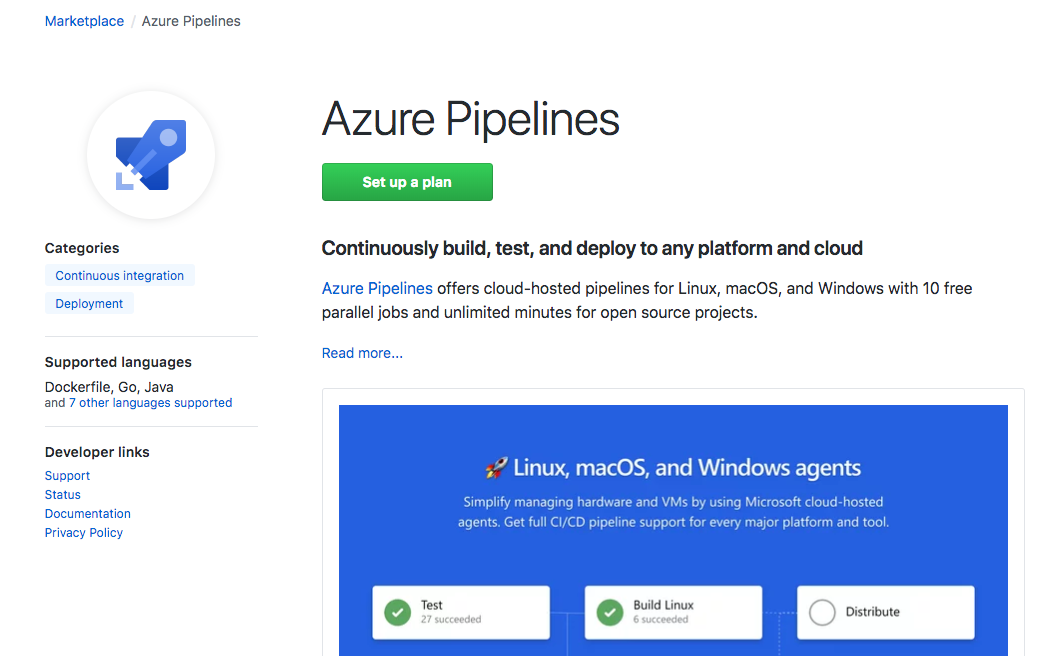
Task: Click the rocket emoji in the banner heading
Action: (495, 468)
